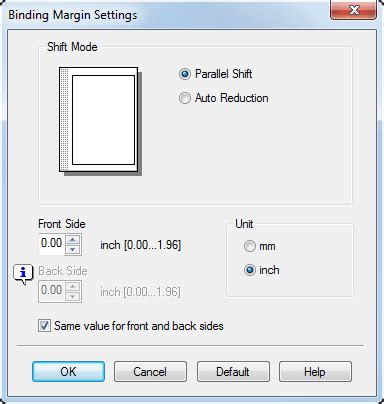This screenshot has width=384, height=404.
Task: Click the Front Side value field
Action: tap(52, 244)
